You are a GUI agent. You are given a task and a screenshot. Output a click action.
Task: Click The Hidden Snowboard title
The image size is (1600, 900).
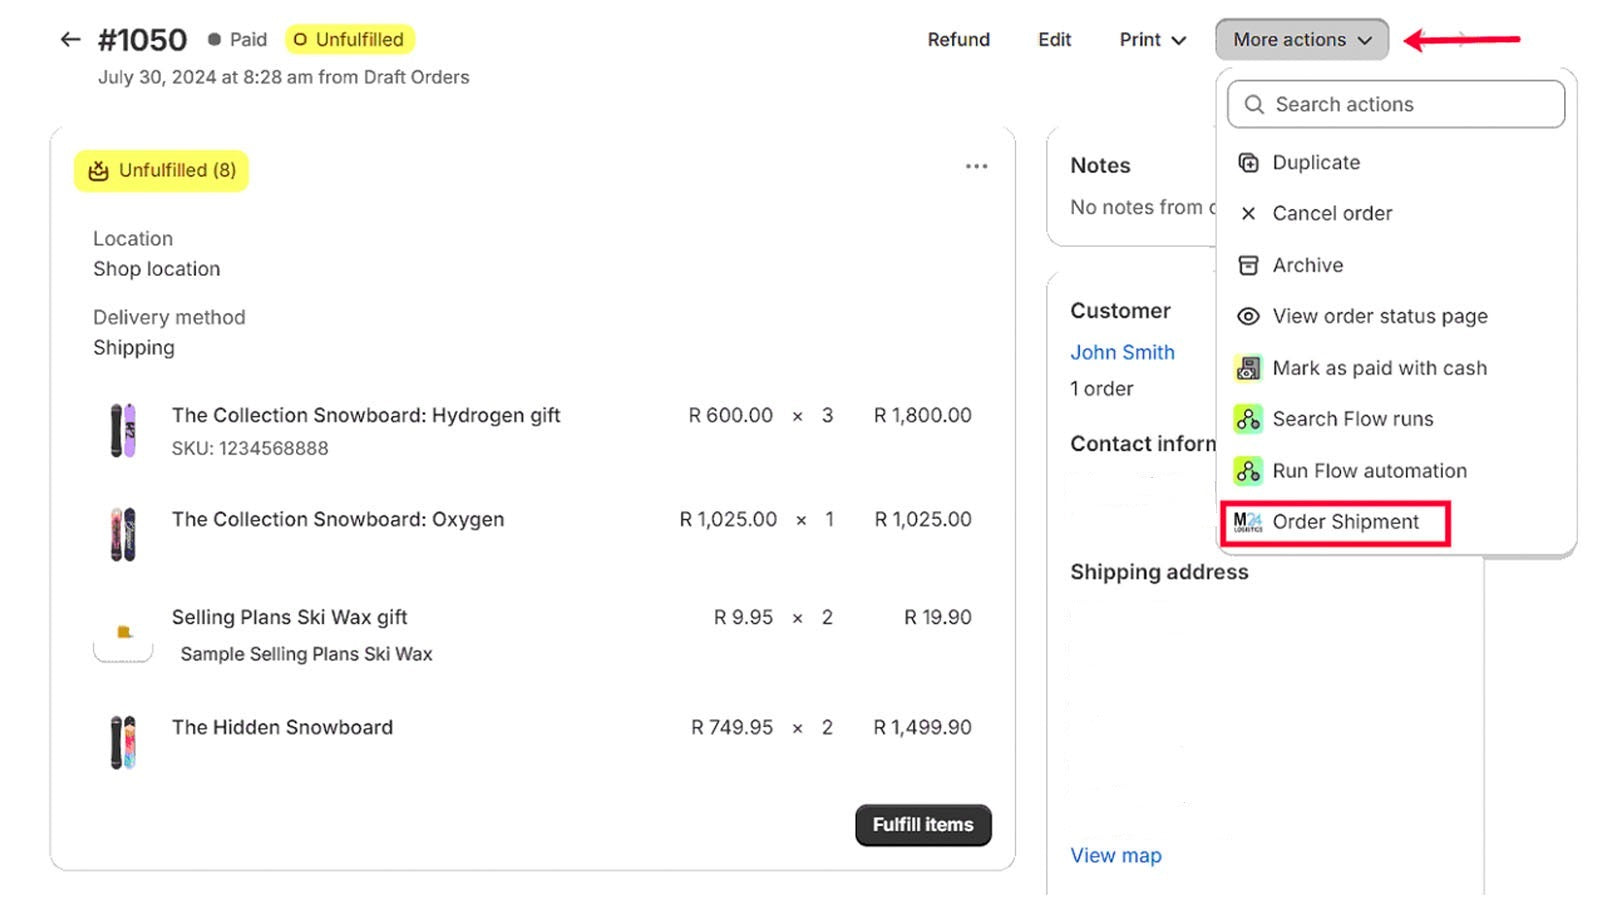pos(282,727)
